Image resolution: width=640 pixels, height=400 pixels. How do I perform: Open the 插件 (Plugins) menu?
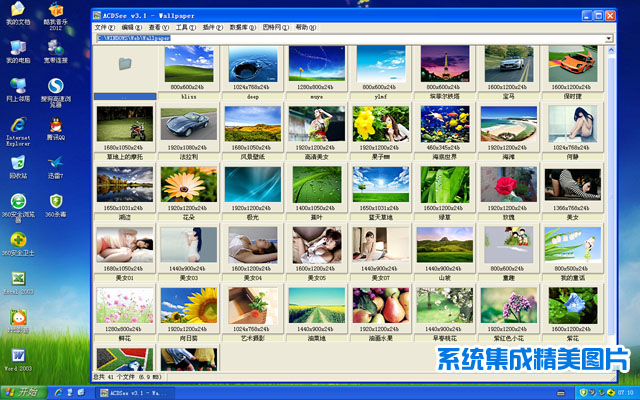tap(213, 27)
